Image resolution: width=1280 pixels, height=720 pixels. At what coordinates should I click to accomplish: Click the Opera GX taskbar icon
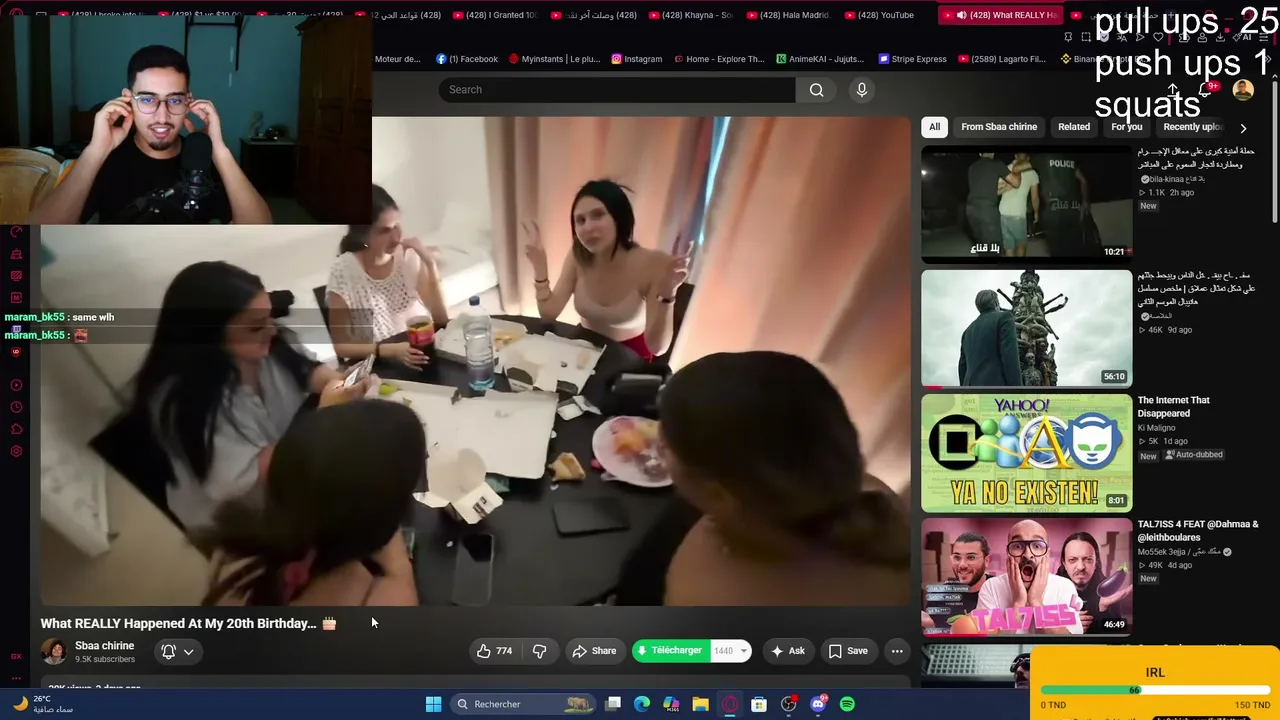(730, 704)
